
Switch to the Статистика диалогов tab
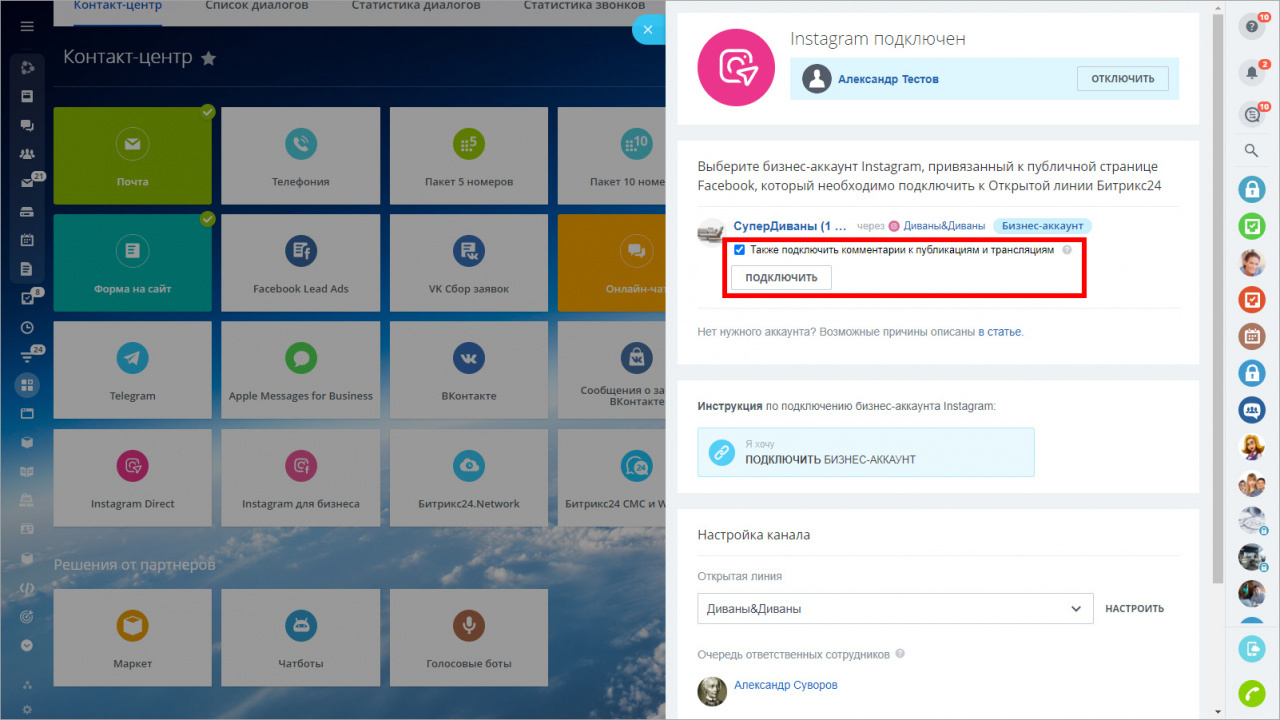pyautogui.click(x=416, y=6)
